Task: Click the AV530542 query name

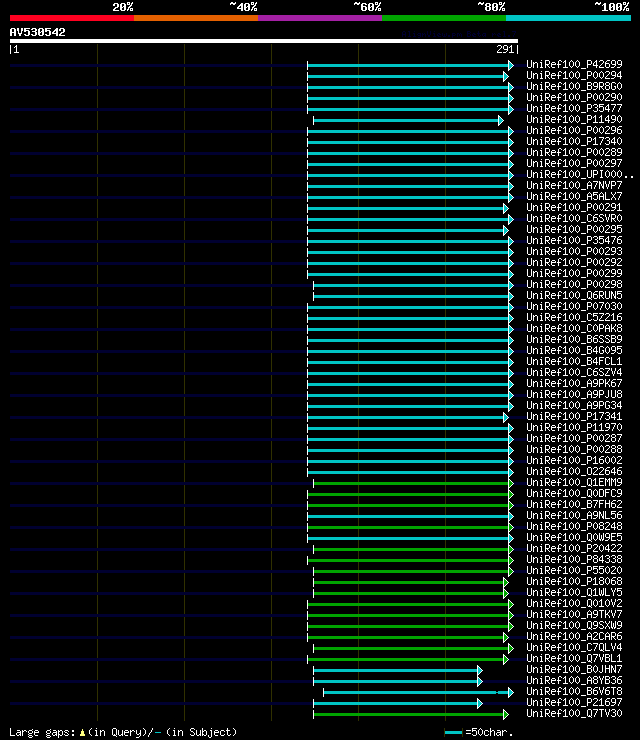Action: coord(37,33)
